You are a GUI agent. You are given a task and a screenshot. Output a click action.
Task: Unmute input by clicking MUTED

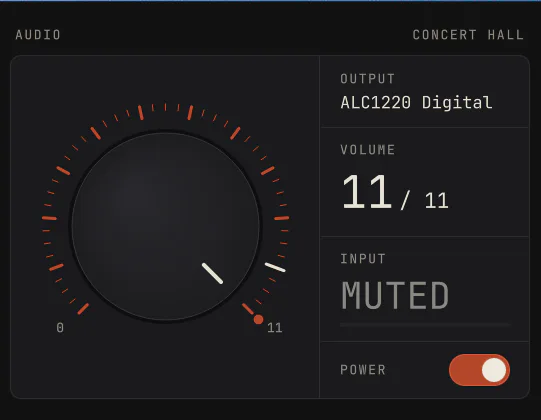pyautogui.click(x=395, y=295)
